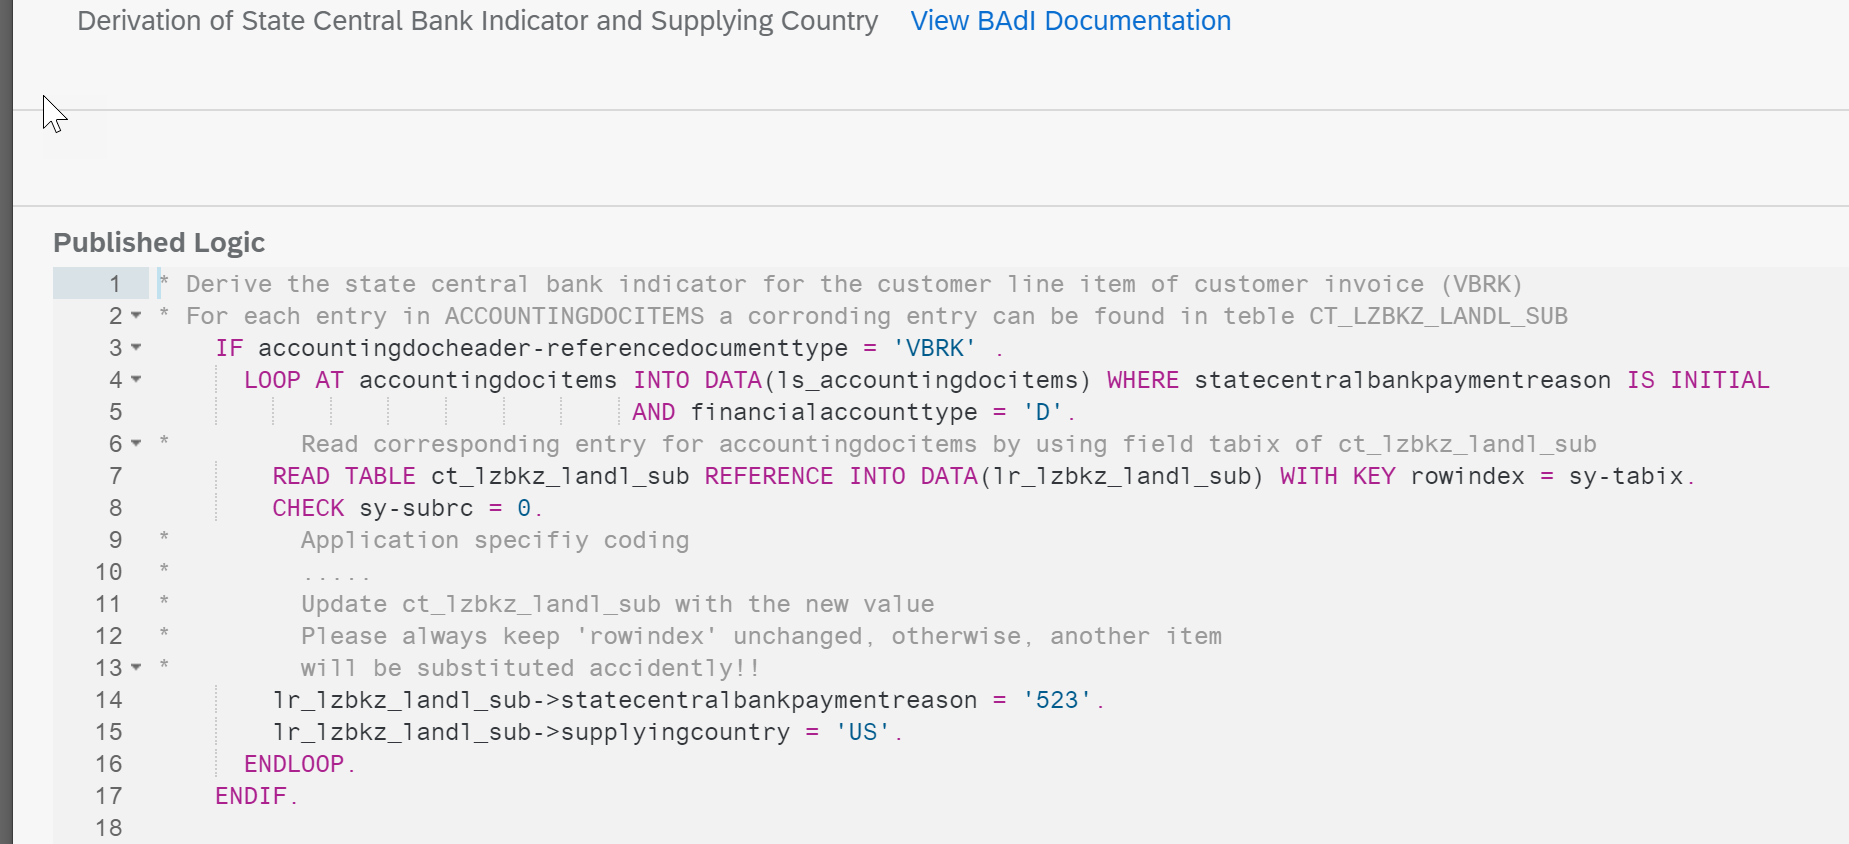Click line number 1 in gutter
Screen dimensions: 1849x844
click(x=115, y=284)
